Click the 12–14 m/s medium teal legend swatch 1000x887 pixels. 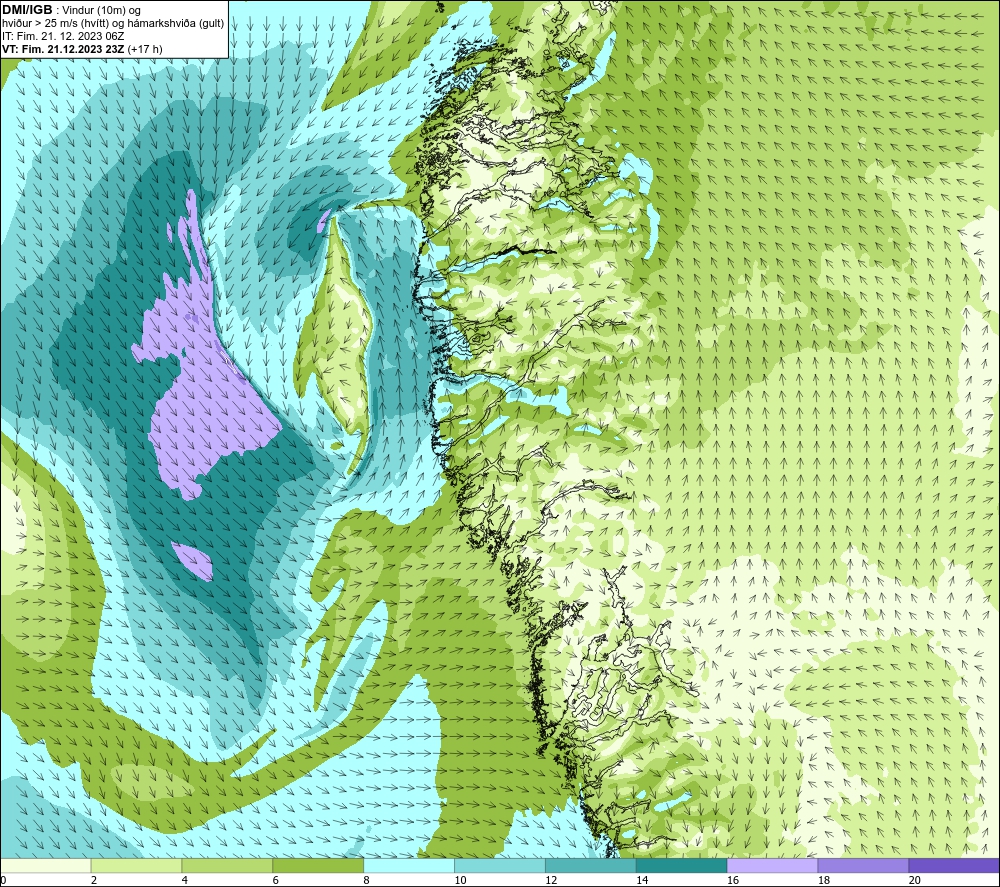point(591,865)
